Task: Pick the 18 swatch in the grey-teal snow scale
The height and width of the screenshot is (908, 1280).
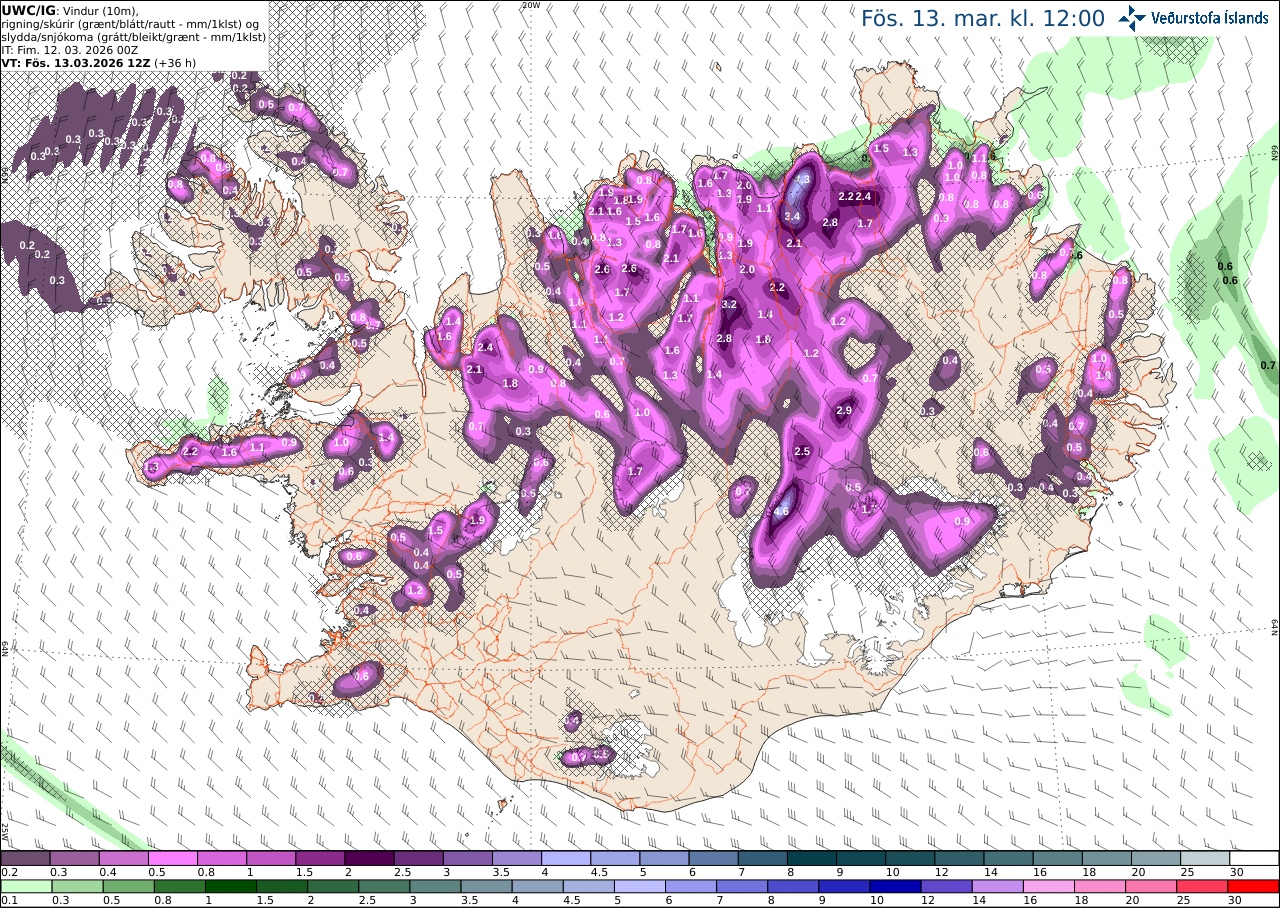Action: tap(1106, 858)
